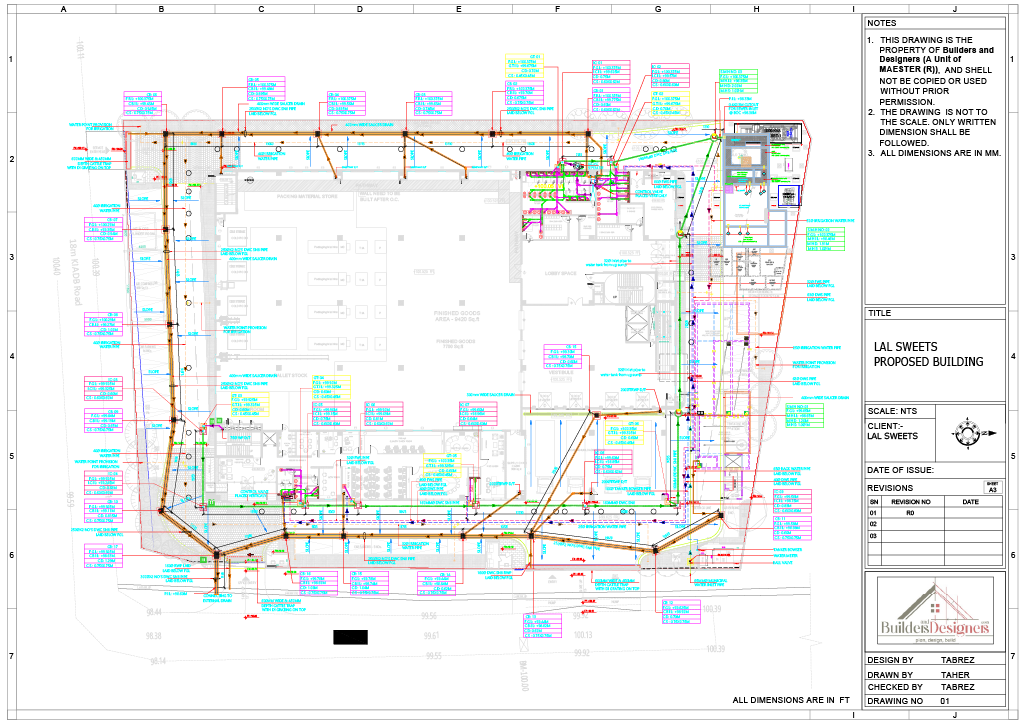Click the NOTES heading
The height and width of the screenshot is (723, 1024).
click(882, 23)
